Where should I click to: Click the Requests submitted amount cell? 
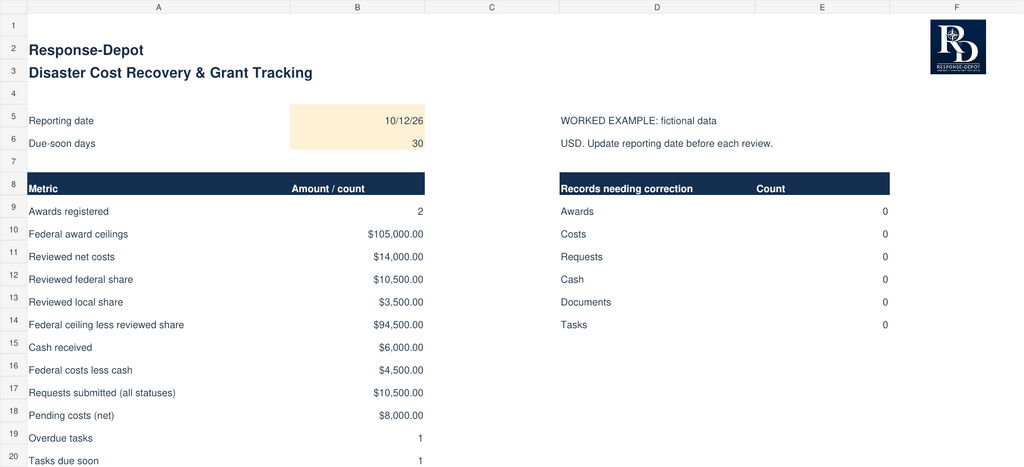click(x=357, y=387)
